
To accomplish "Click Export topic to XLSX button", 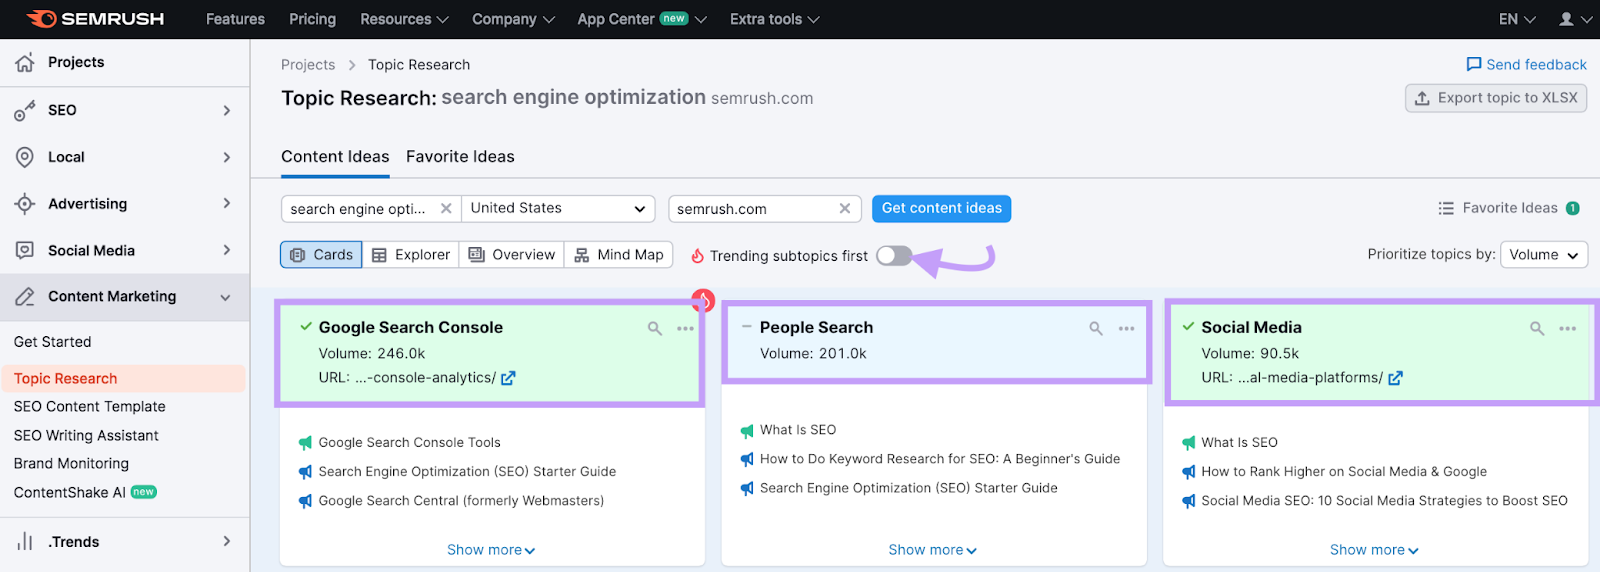I will point(1495,98).
